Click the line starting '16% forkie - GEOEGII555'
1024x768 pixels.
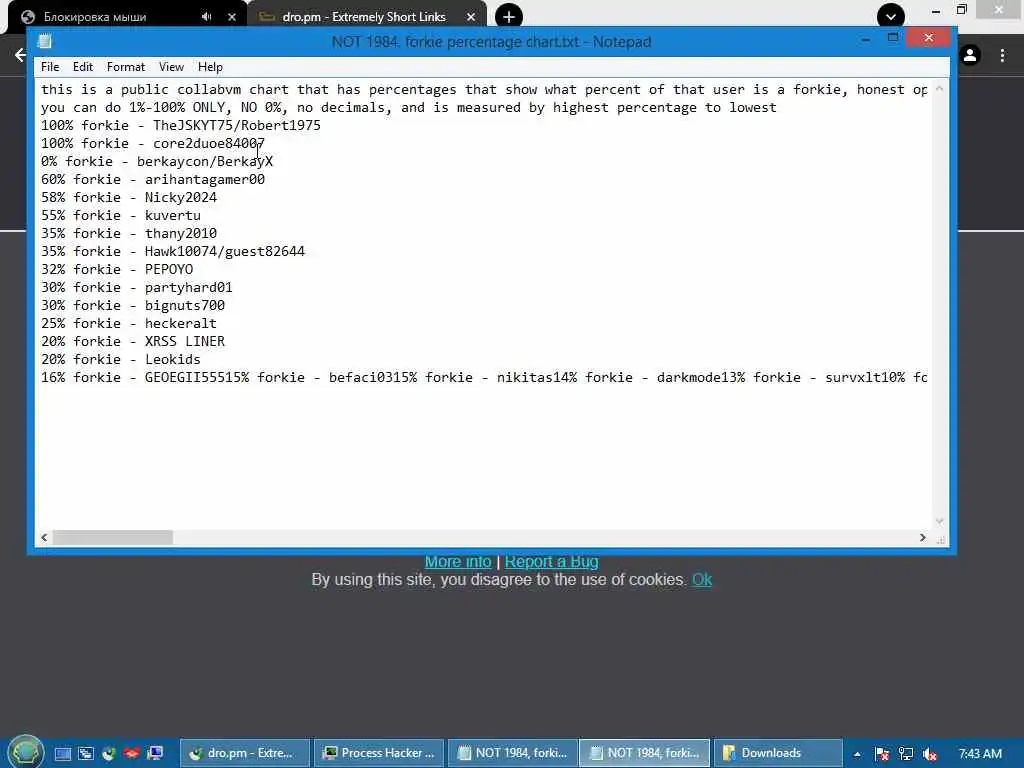(484, 377)
